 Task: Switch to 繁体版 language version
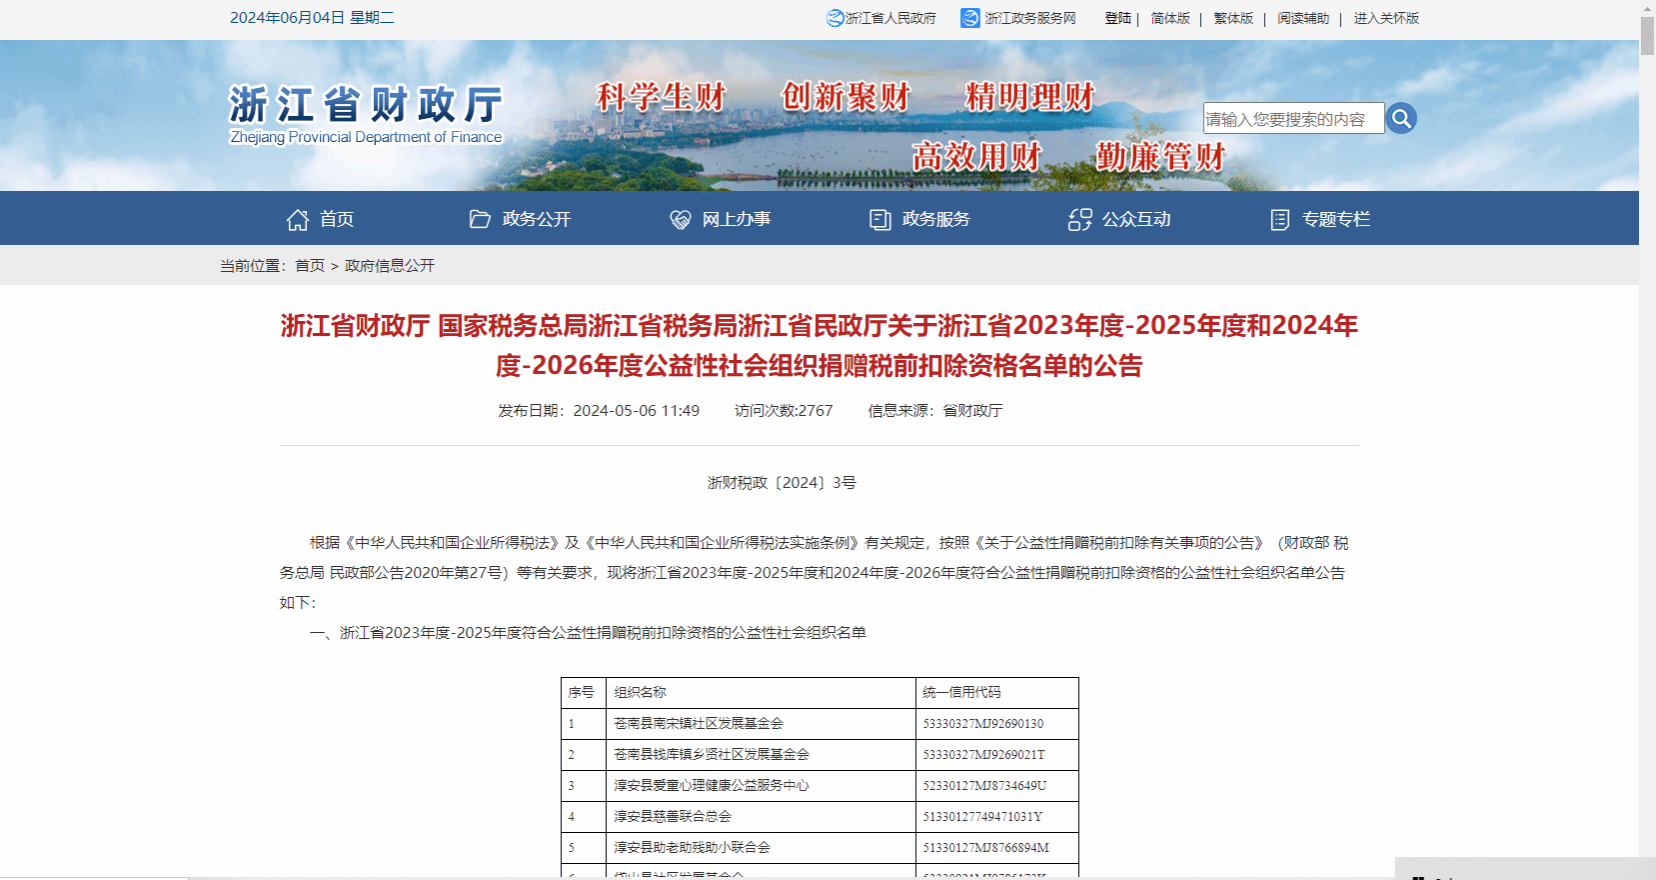click(x=1233, y=18)
